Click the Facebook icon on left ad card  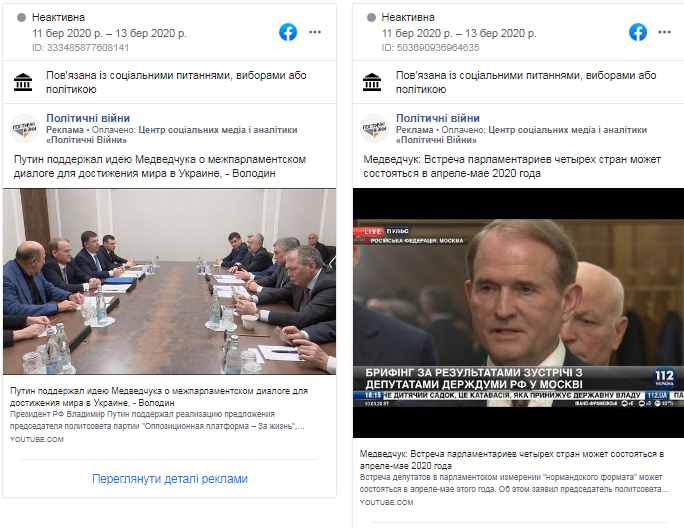tap(288, 32)
